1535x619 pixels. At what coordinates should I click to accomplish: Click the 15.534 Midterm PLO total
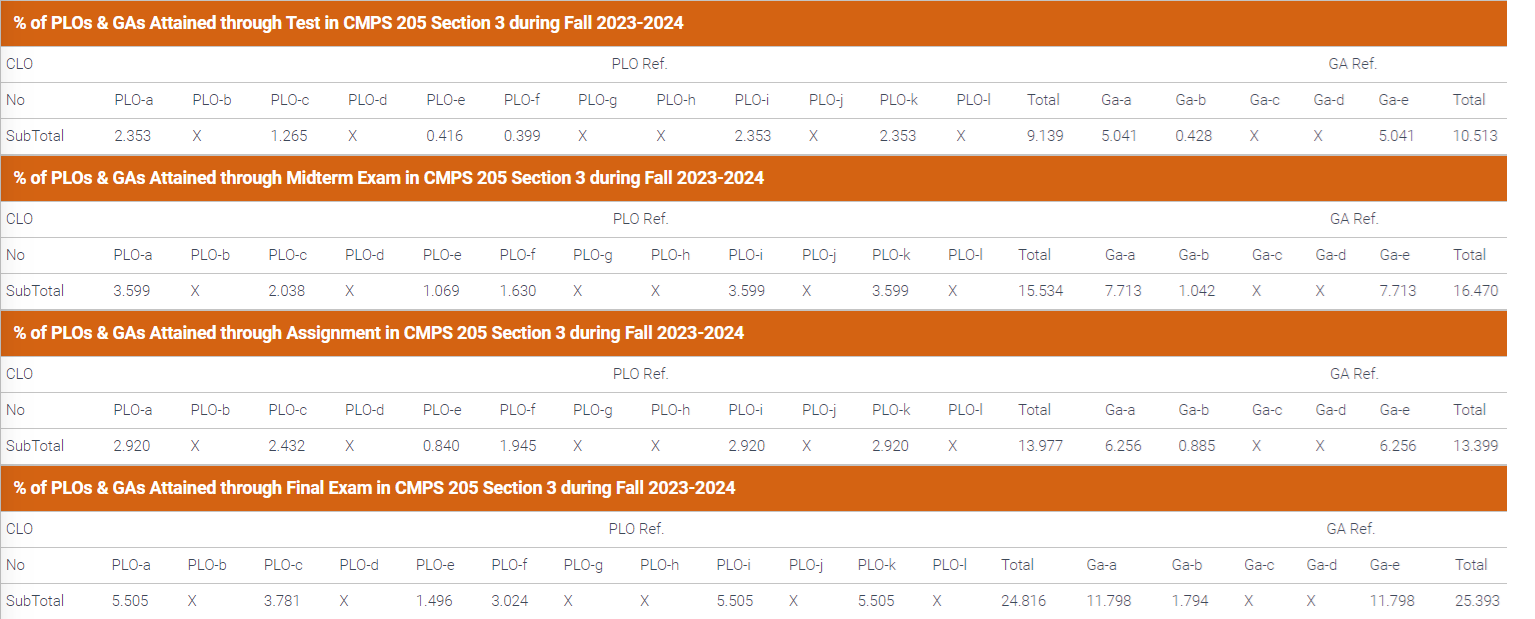tap(1040, 291)
